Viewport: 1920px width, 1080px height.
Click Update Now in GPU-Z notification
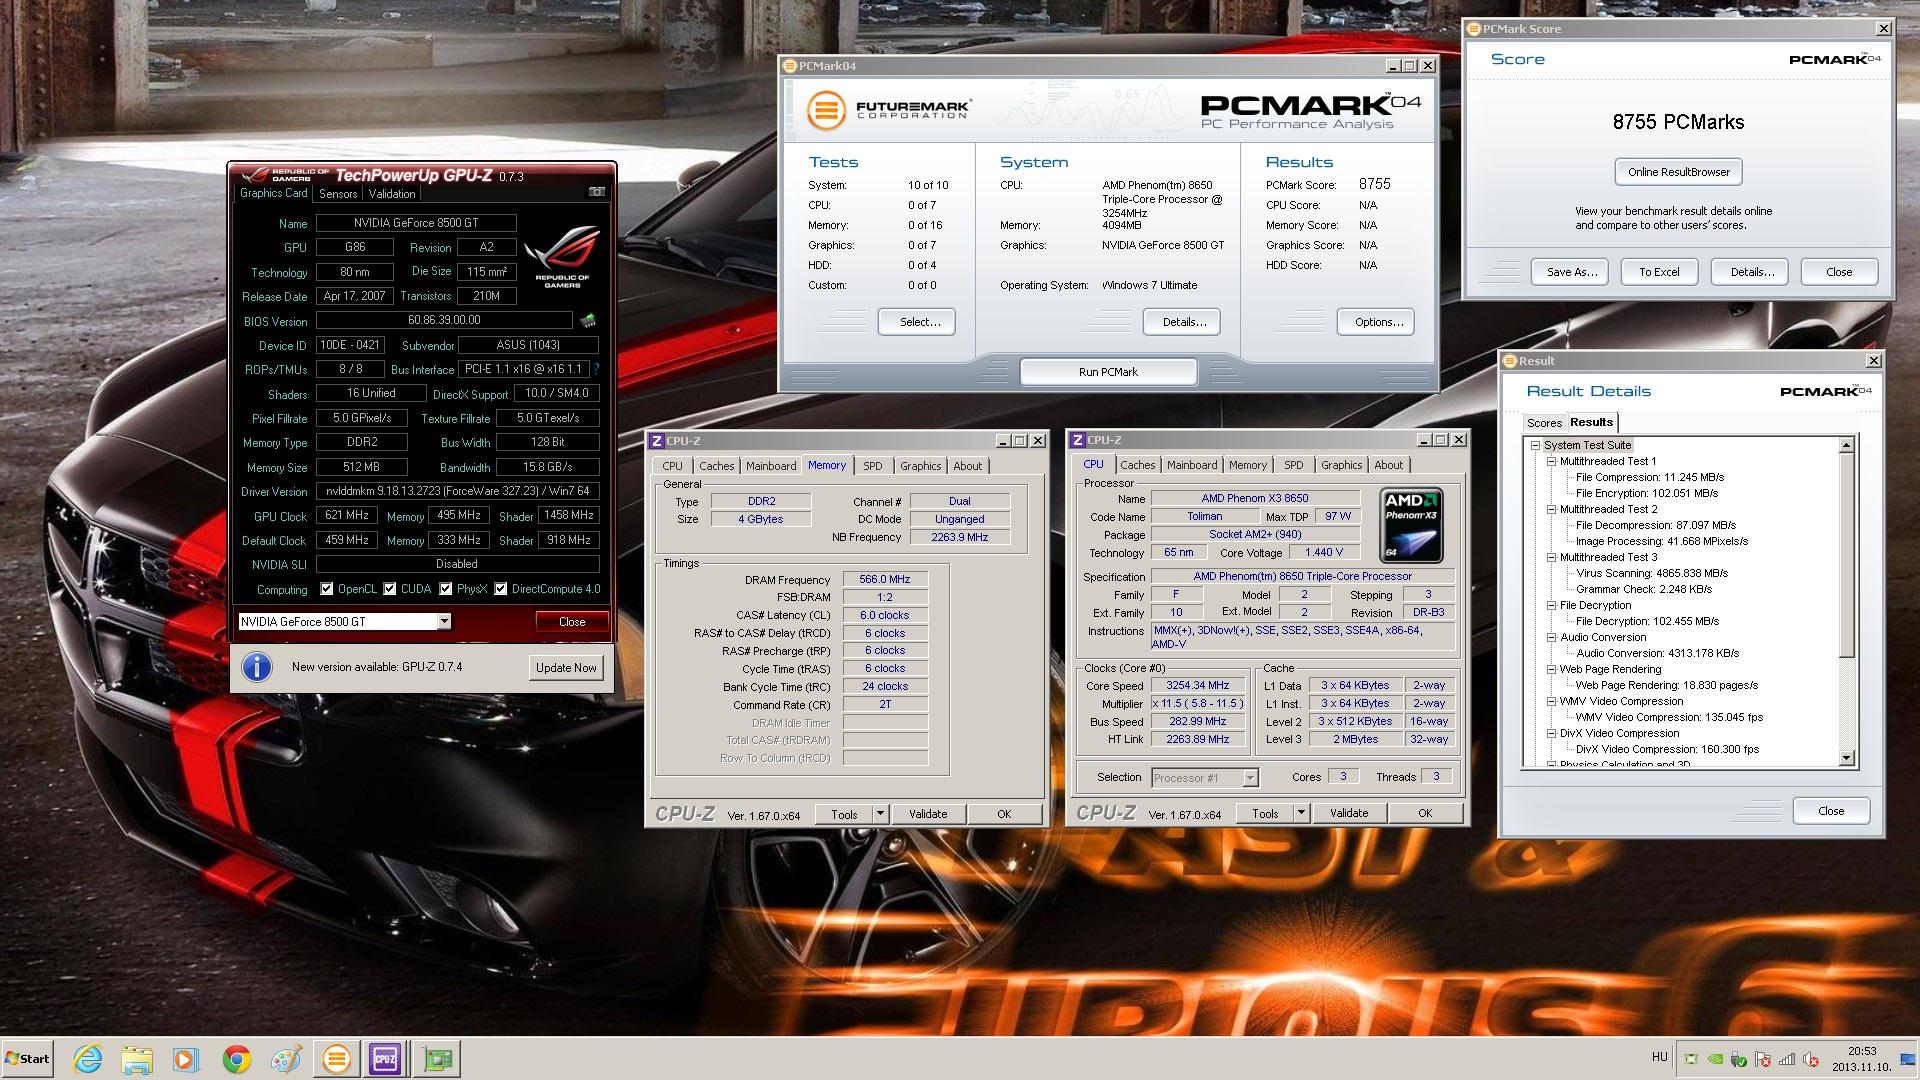click(566, 668)
